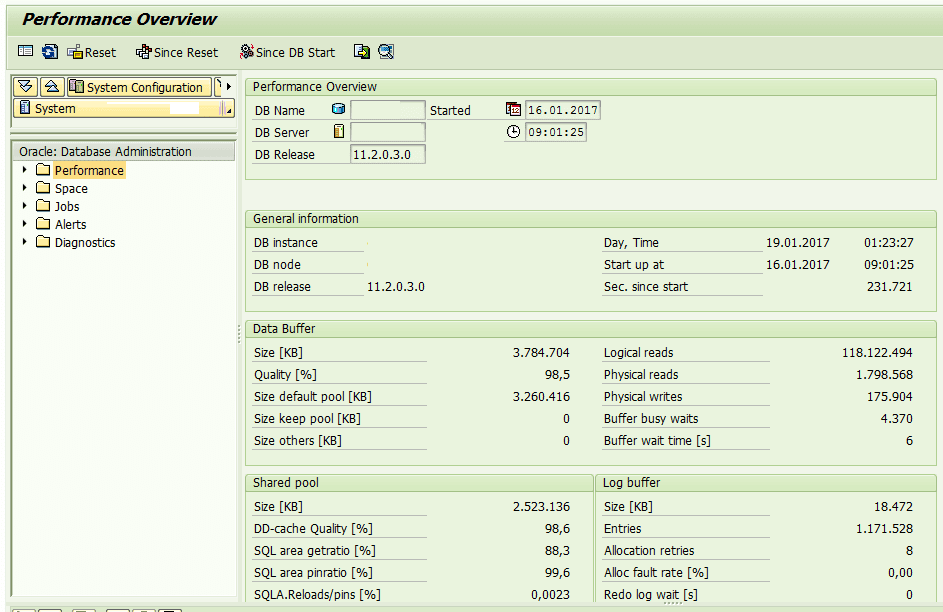Open the performance report details icon
Viewport: 943px width, 612px height.
(x=25, y=52)
